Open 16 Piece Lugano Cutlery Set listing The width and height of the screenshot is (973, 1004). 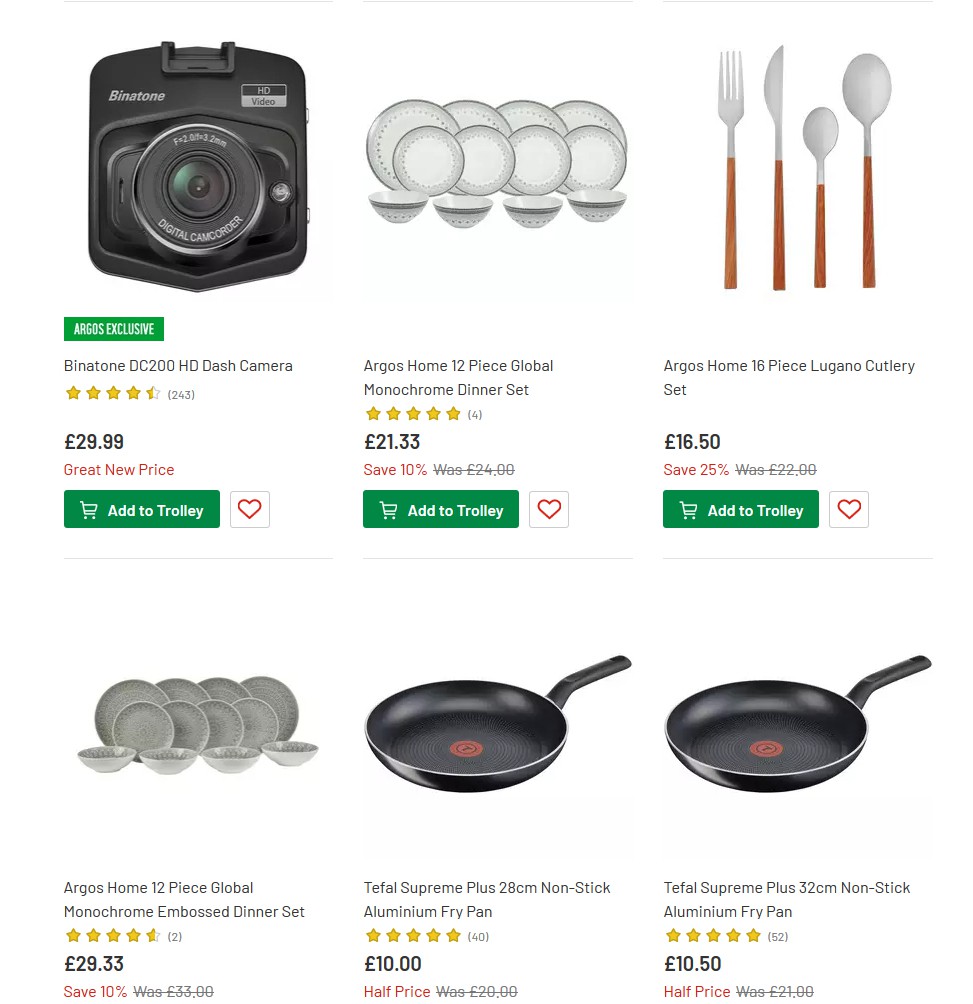point(789,377)
